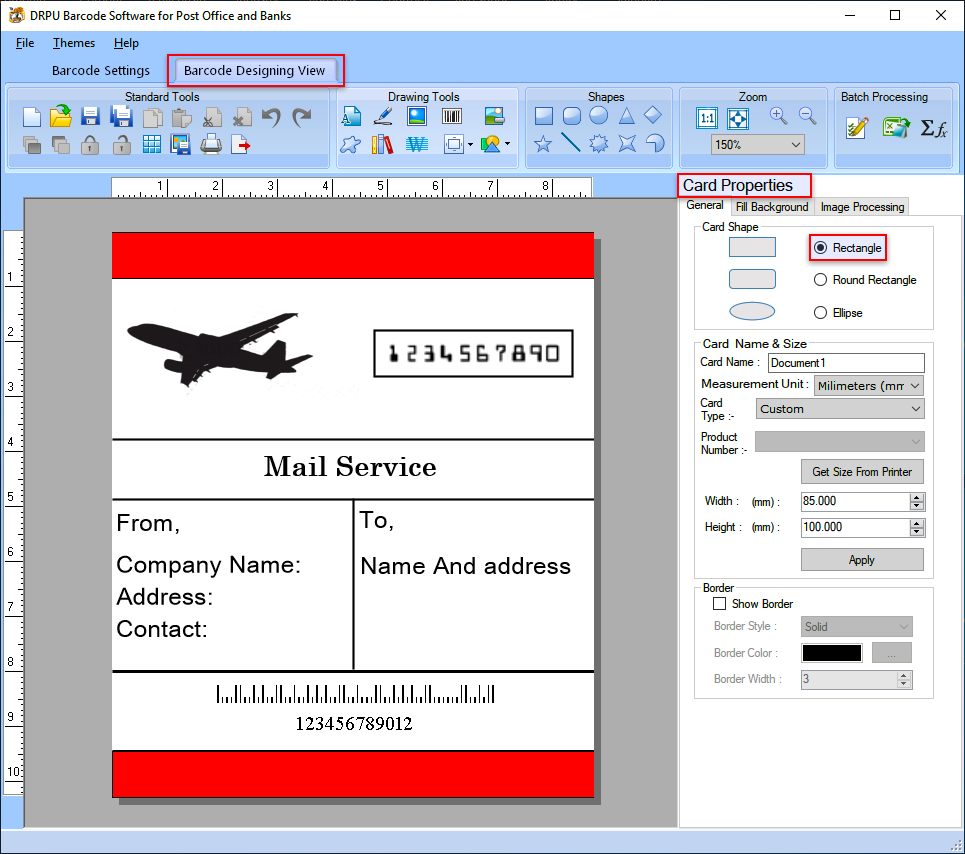Click the Width value field

tap(855, 501)
